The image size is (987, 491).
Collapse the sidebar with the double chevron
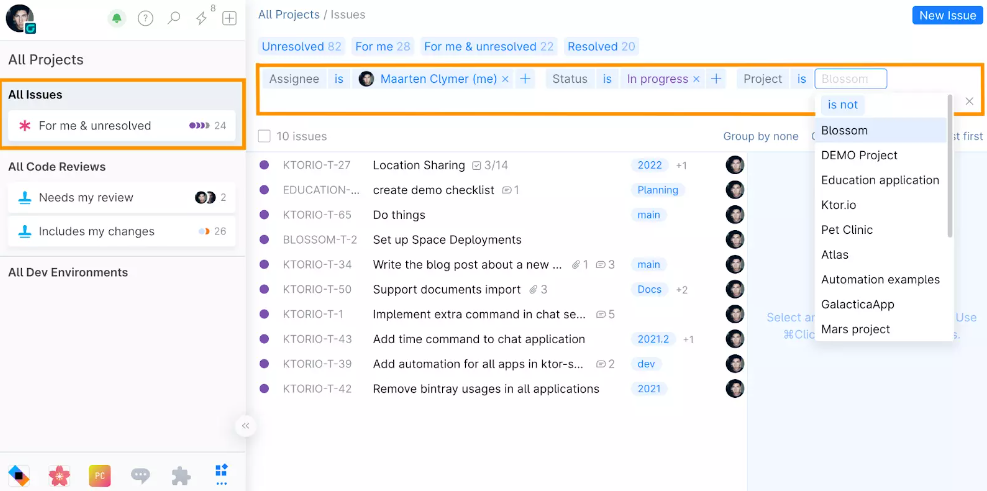pyautogui.click(x=245, y=426)
